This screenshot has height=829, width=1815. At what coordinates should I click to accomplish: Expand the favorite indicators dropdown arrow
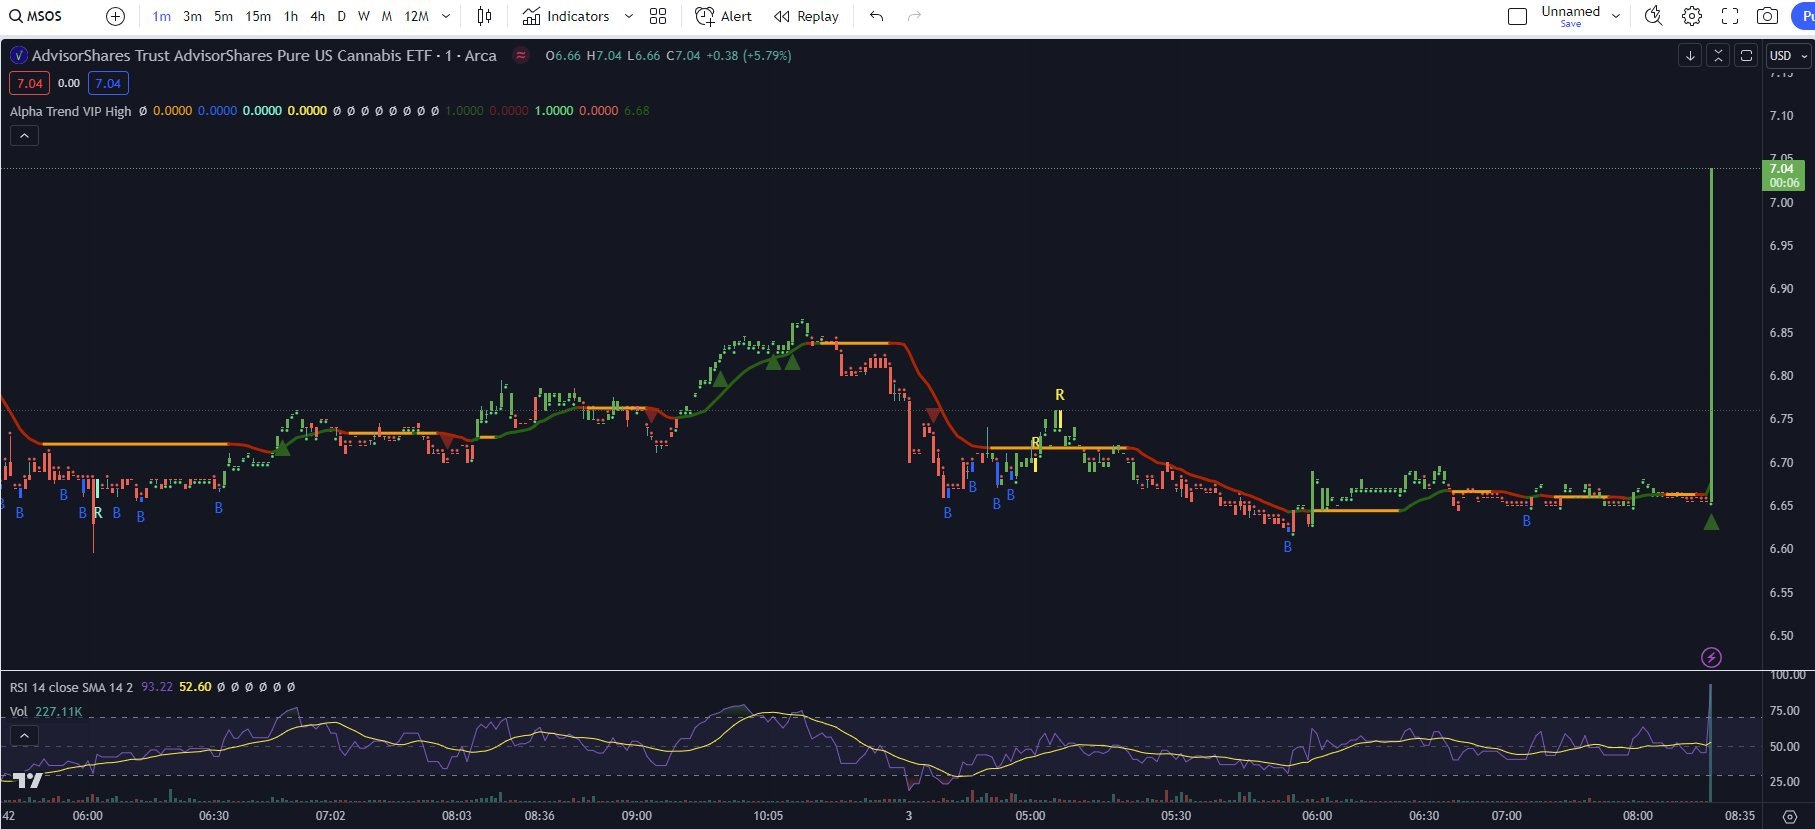click(628, 16)
